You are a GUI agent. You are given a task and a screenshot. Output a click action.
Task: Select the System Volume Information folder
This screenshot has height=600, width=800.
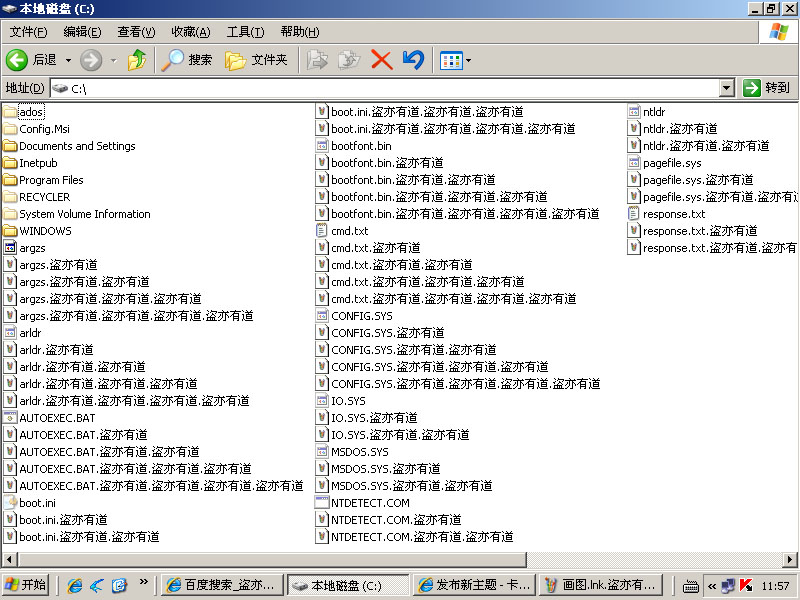click(77, 214)
